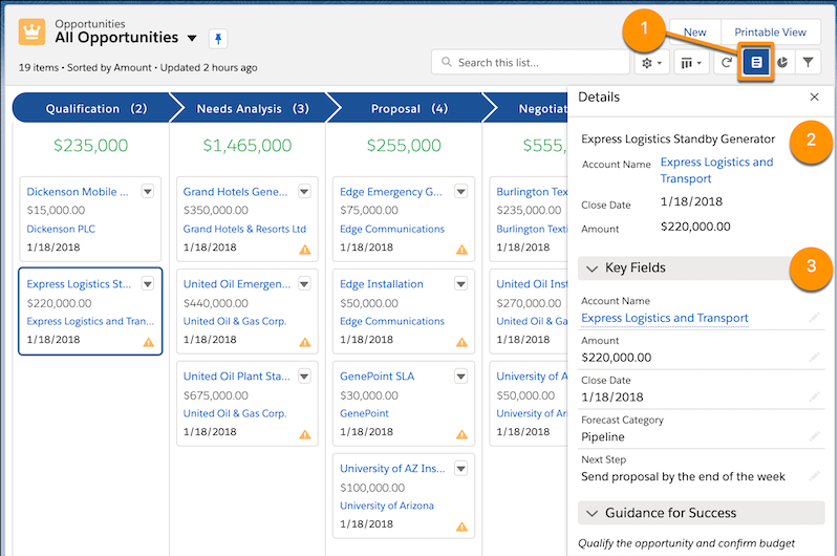Screen dimensions: 837x556
Task: Click warning icon on United Oil Emergency card
Action: pyautogui.click(x=305, y=342)
